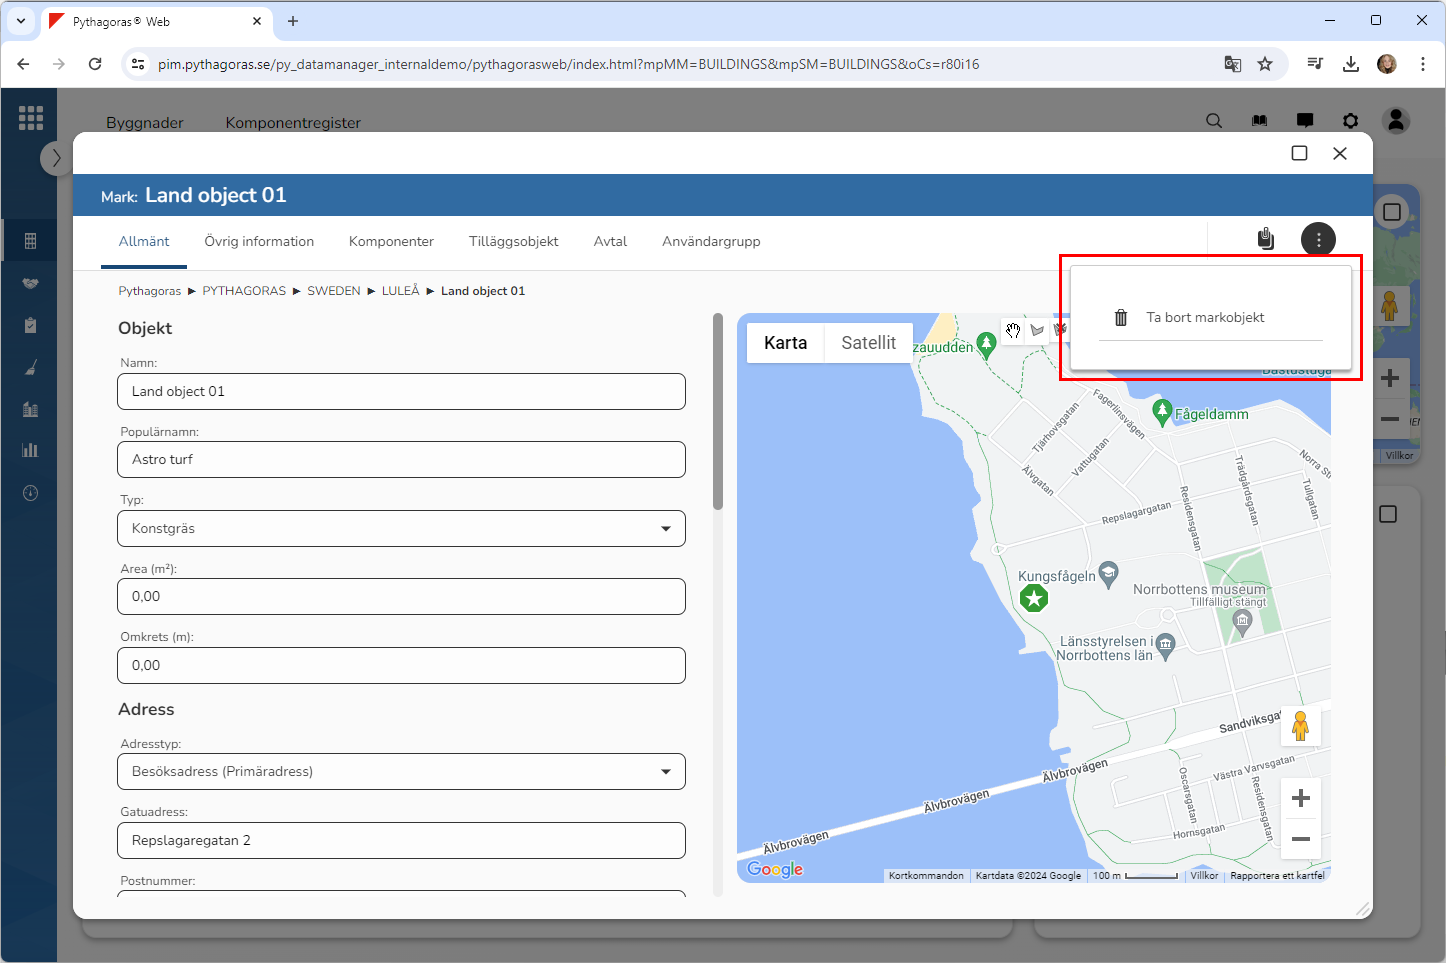The width and height of the screenshot is (1446, 963).
Task: Open the Typ dropdown showing Konstgräs
Action: point(401,529)
